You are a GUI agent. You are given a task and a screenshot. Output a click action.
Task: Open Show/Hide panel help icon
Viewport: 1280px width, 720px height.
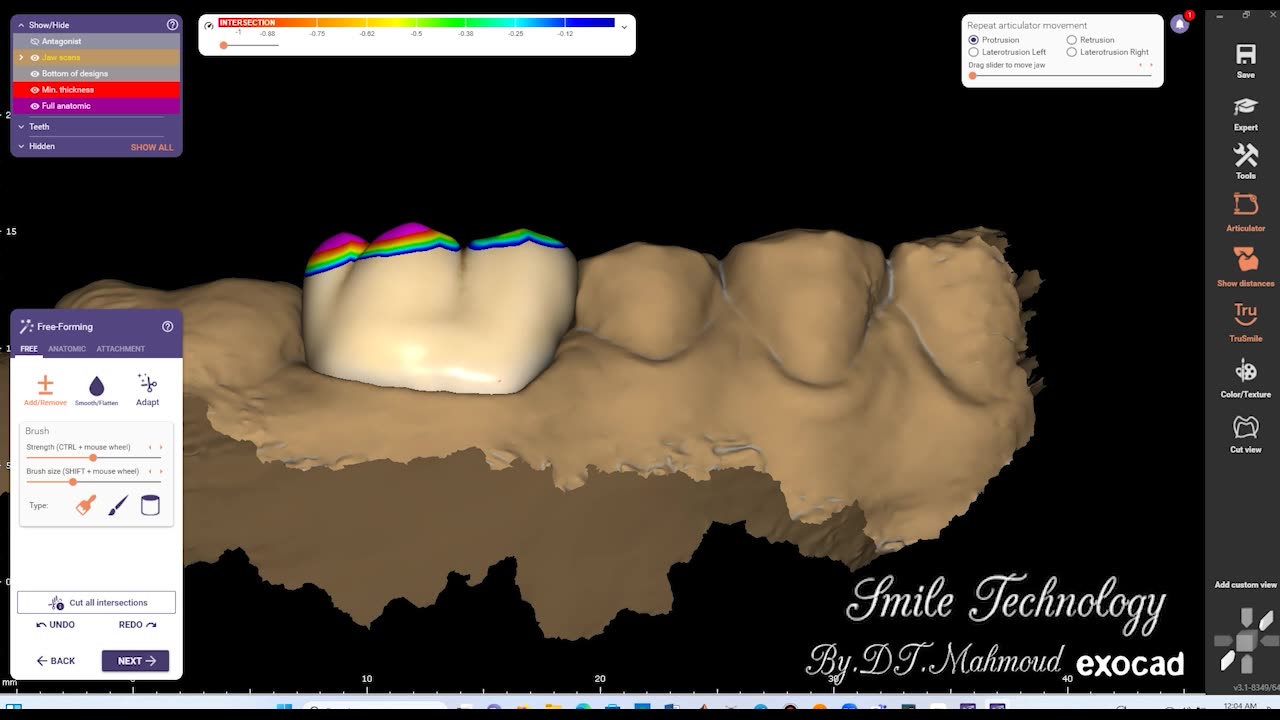coord(172,24)
